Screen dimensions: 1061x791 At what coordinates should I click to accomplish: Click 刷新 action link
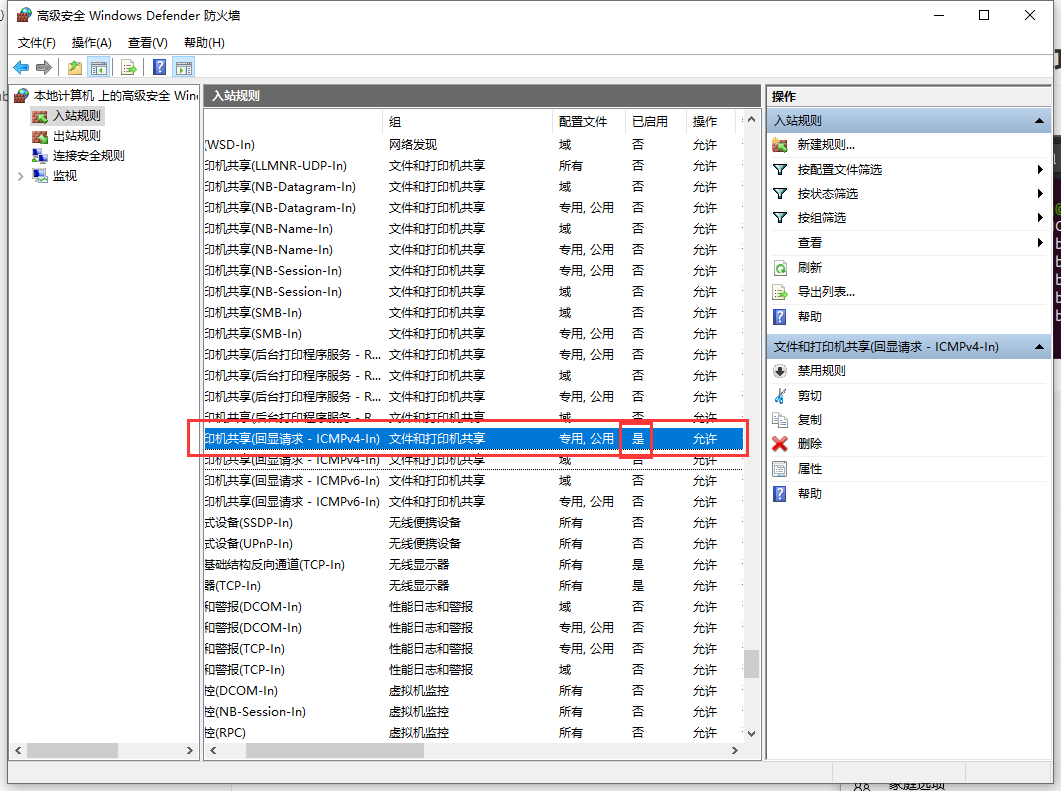[809, 268]
